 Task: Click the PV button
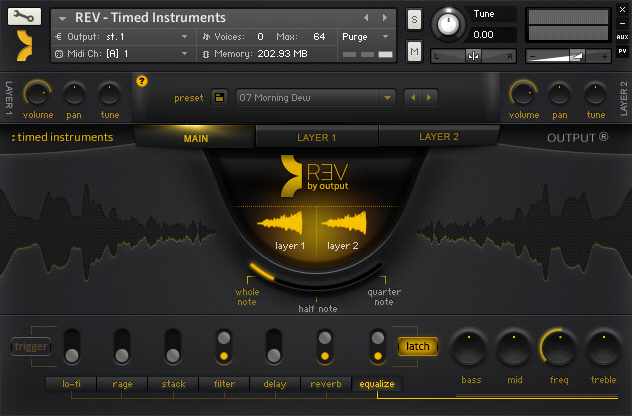click(x=622, y=51)
